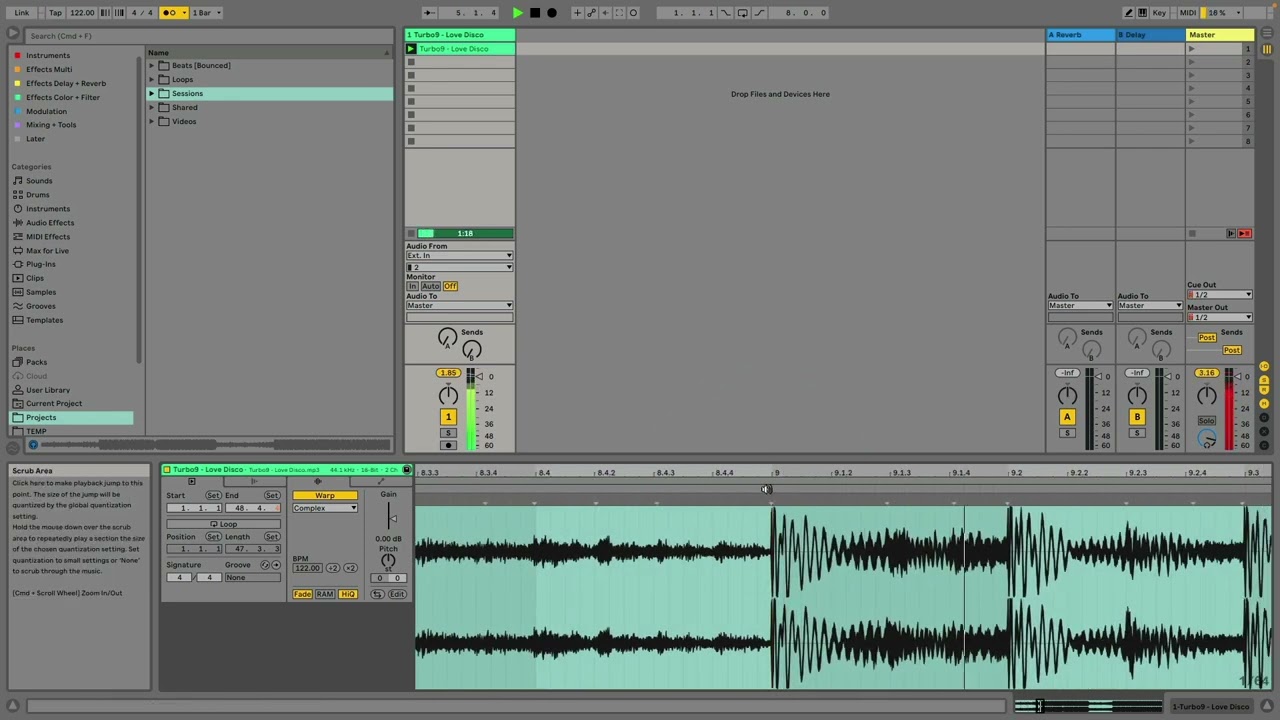Screen dimensions: 1280x720
Task: Click the Commit Groove arrow icon
Action: (x=277, y=565)
